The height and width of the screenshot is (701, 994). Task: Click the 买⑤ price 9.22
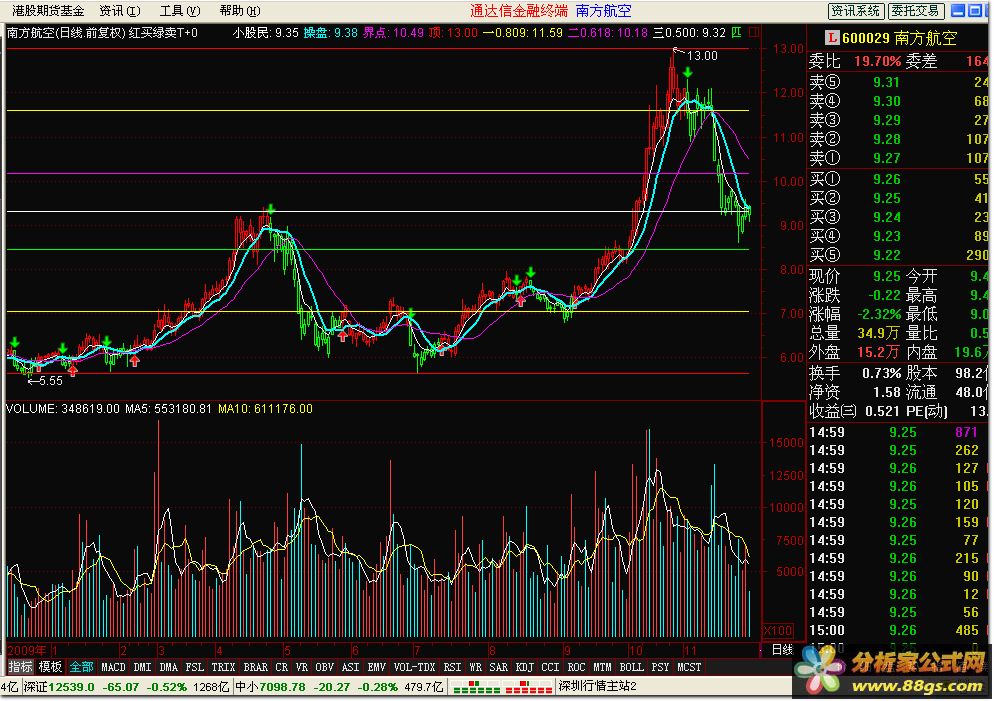coord(886,255)
